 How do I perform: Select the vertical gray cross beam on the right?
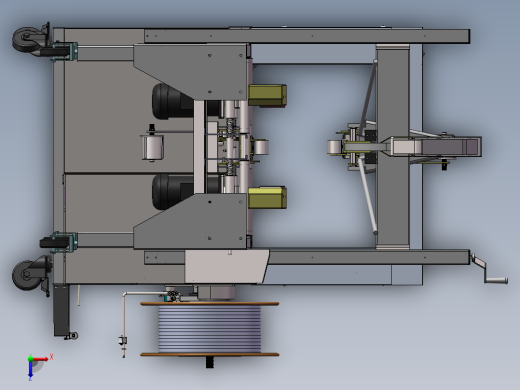pyautogui.click(x=393, y=147)
